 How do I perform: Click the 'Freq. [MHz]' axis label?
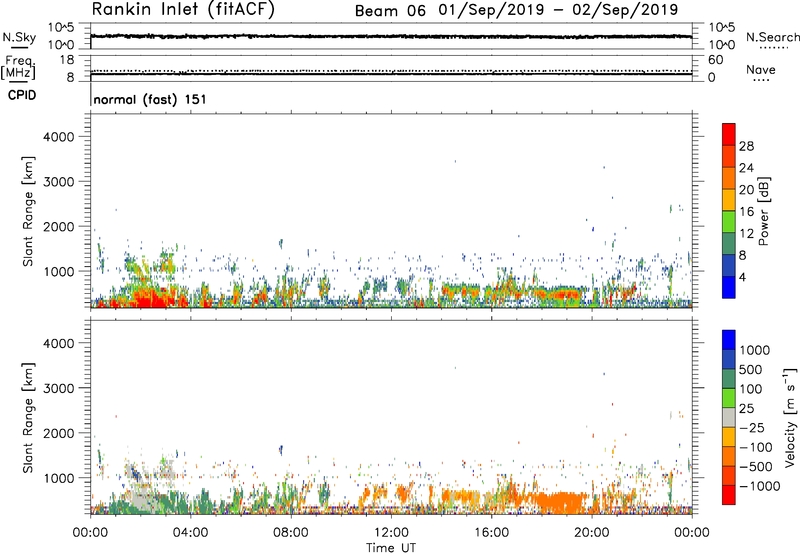[x=18, y=67]
